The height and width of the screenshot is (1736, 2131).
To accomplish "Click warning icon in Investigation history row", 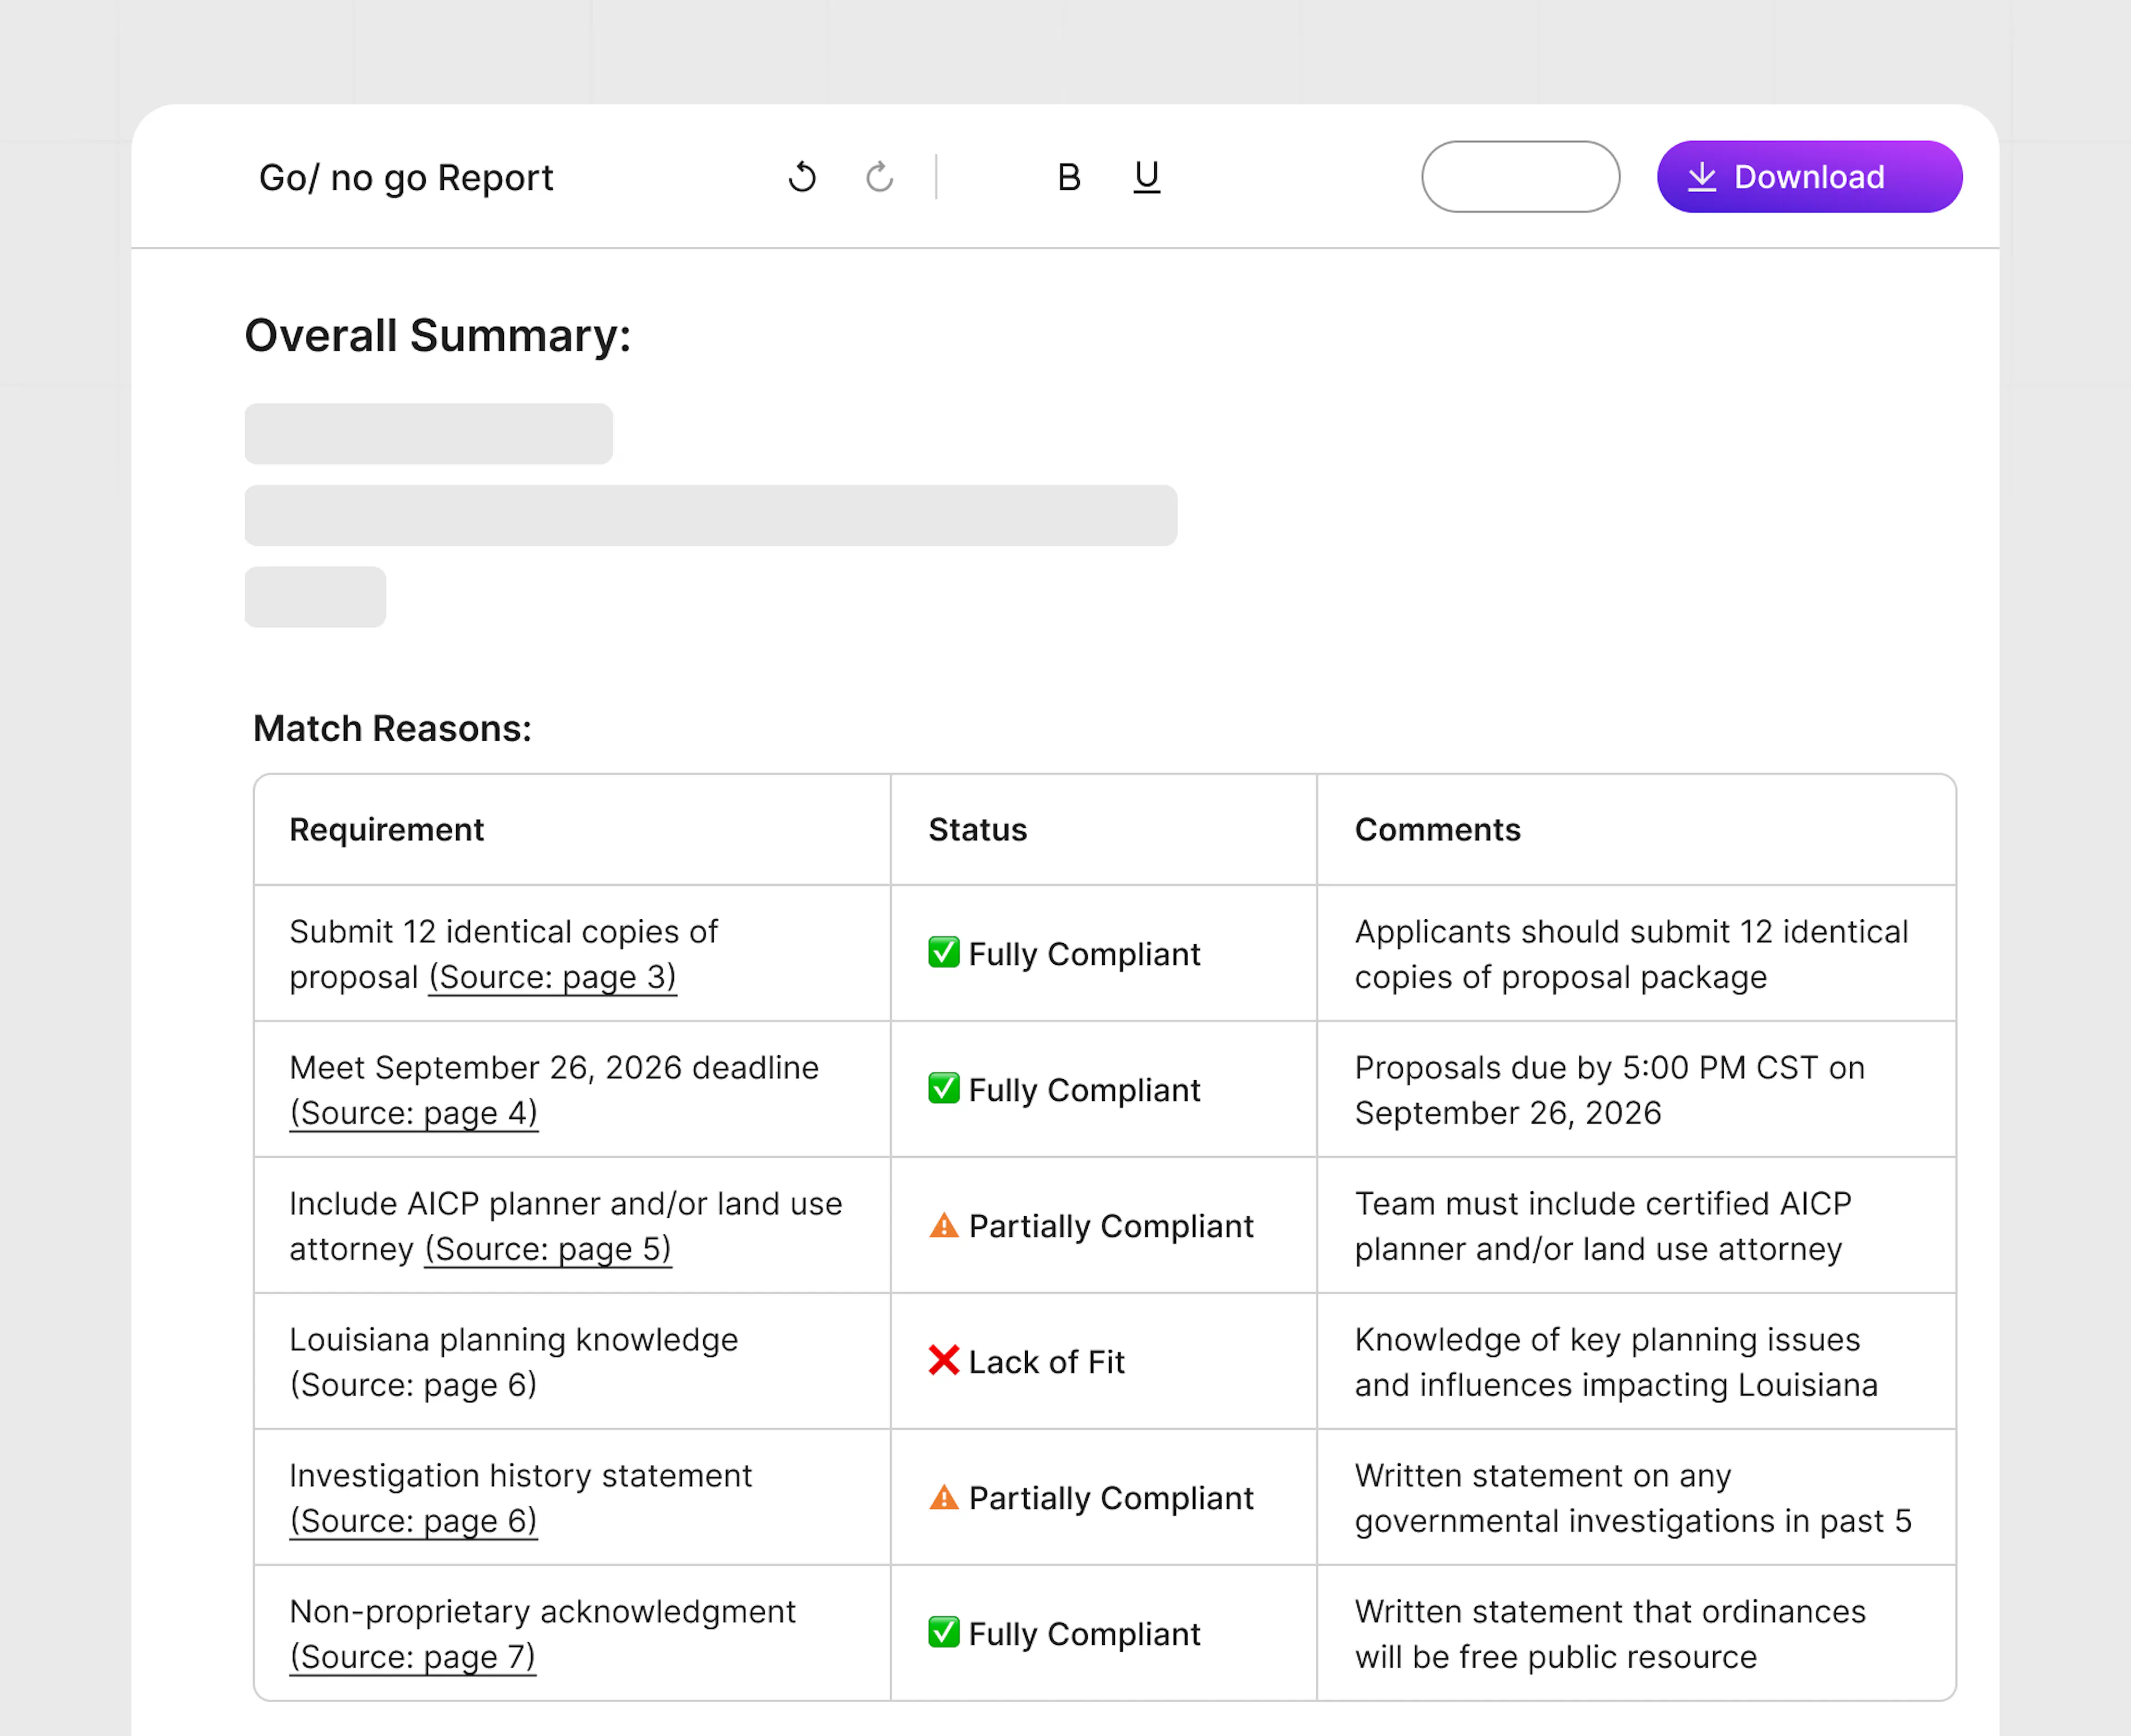I will point(943,1498).
